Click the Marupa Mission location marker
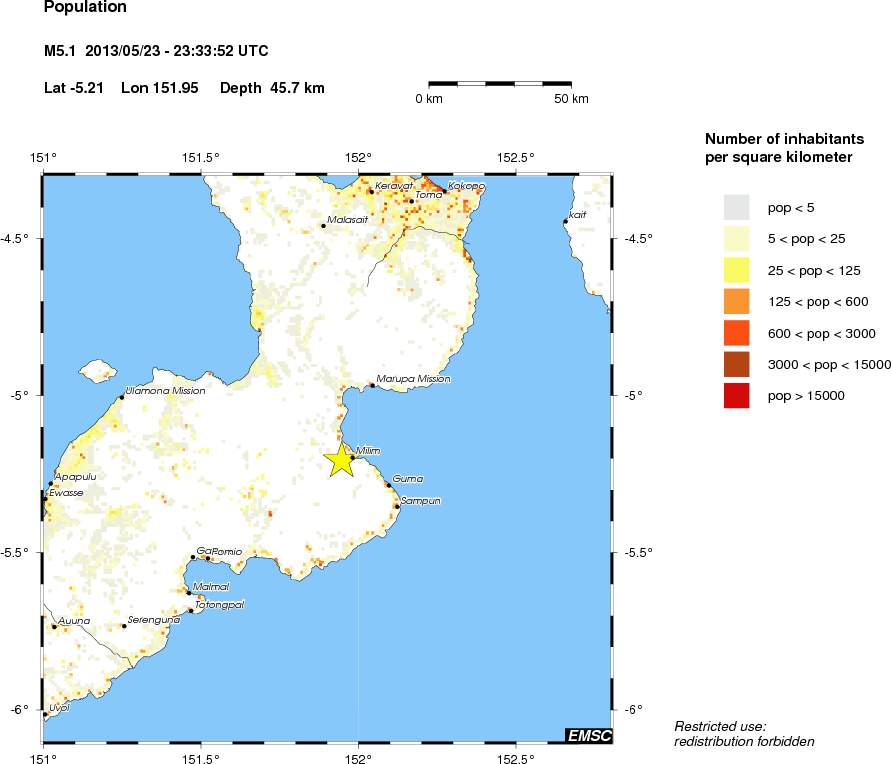891x764 pixels. [x=372, y=385]
